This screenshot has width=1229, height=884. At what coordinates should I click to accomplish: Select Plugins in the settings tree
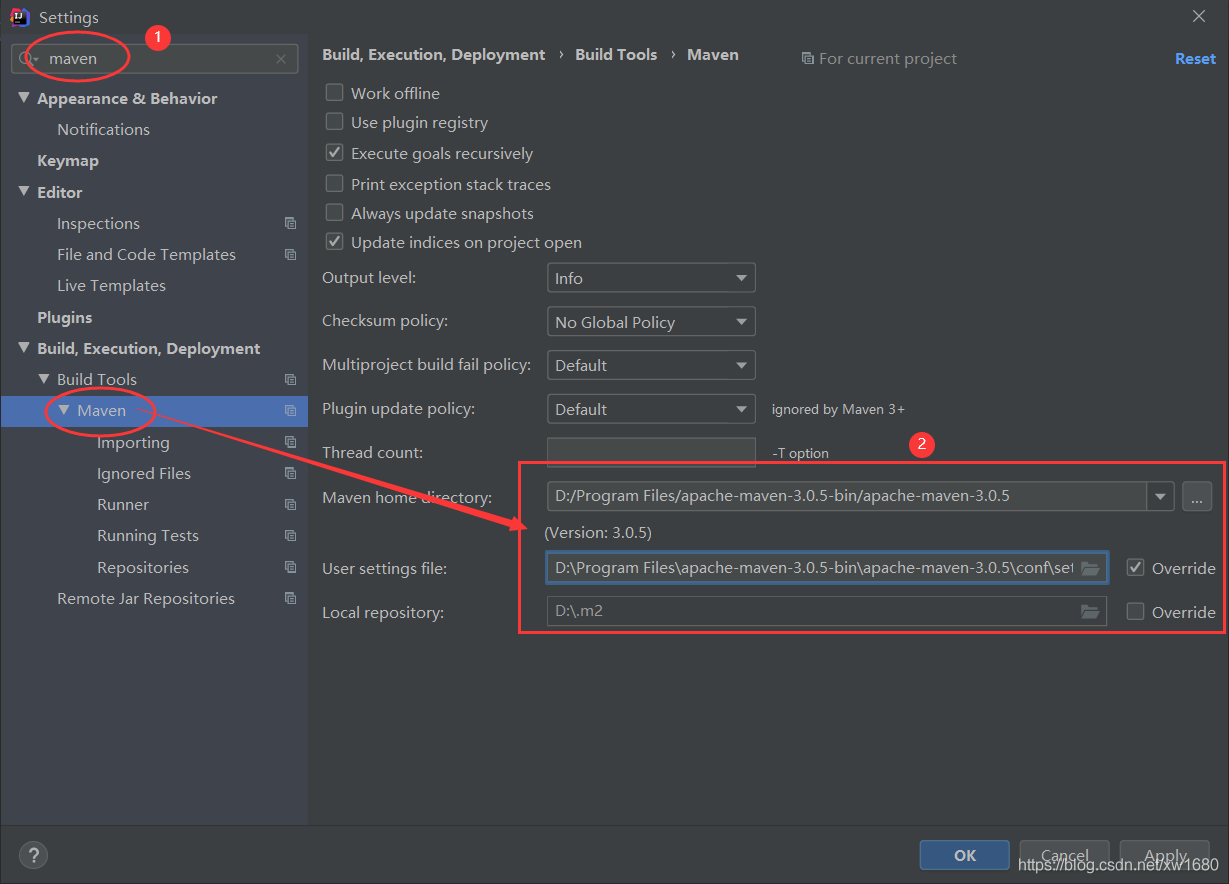coord(65,317)
